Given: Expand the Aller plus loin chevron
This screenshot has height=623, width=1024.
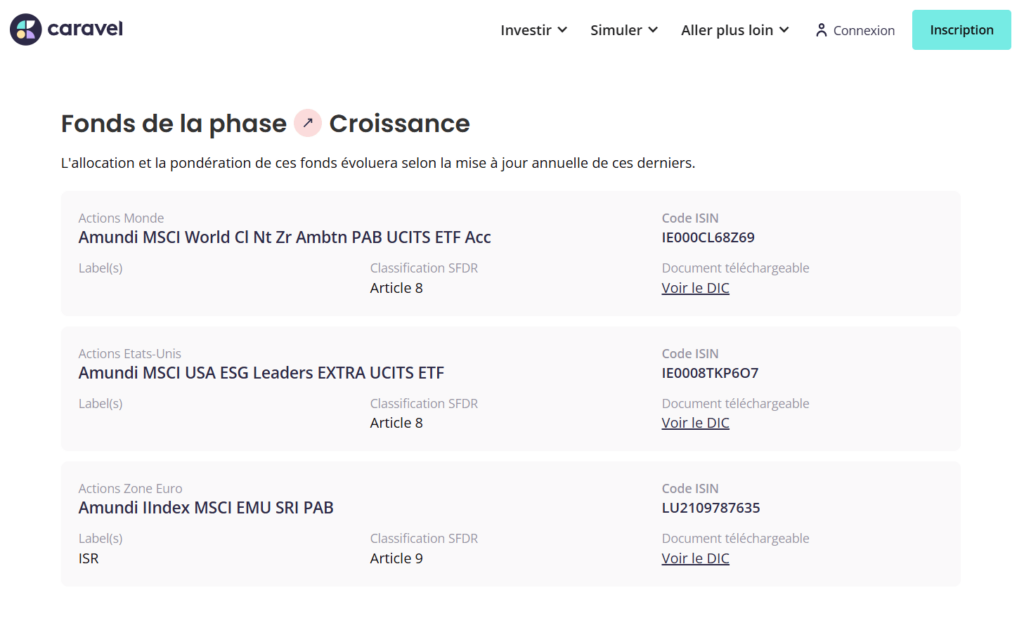Looking at the screenshot, I should (784, 30).
